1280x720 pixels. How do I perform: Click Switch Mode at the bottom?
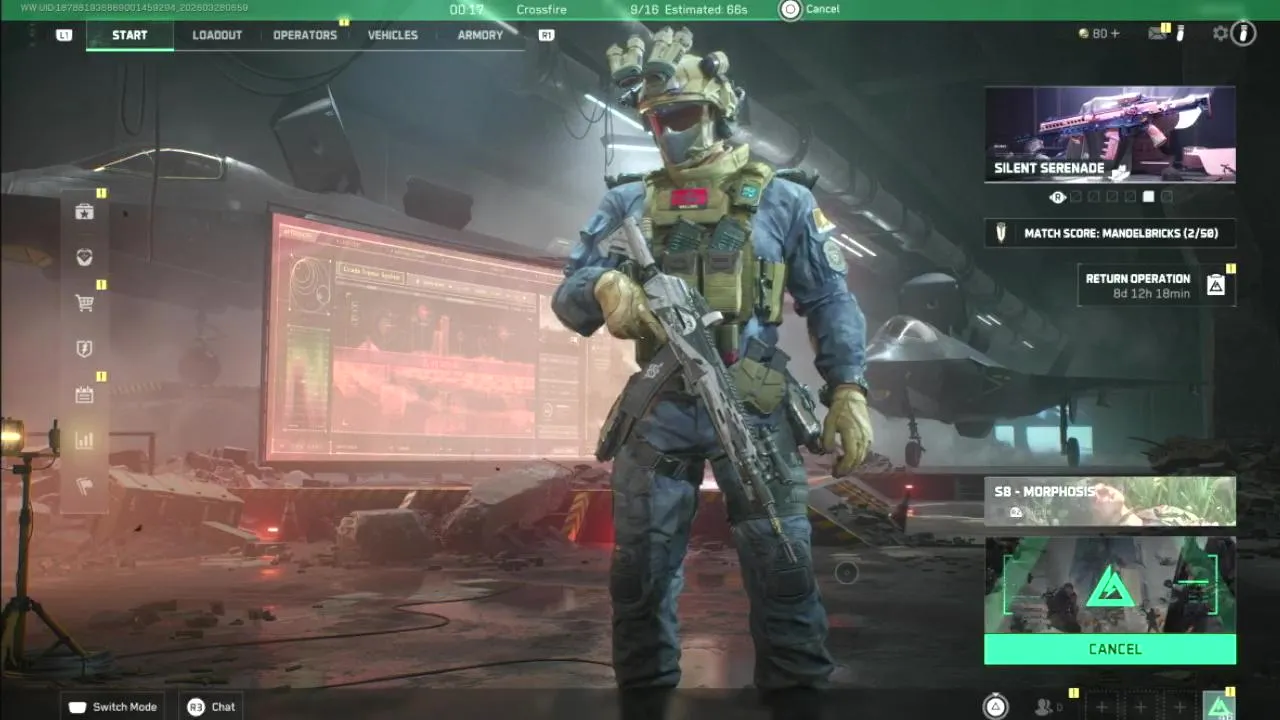tap(113, 707)
